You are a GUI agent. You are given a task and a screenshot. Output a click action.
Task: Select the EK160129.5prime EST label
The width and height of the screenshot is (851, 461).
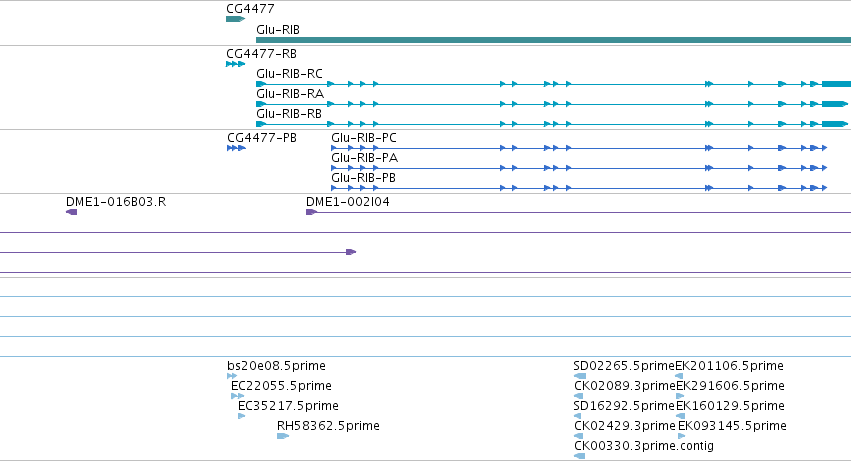pos(731,406)
